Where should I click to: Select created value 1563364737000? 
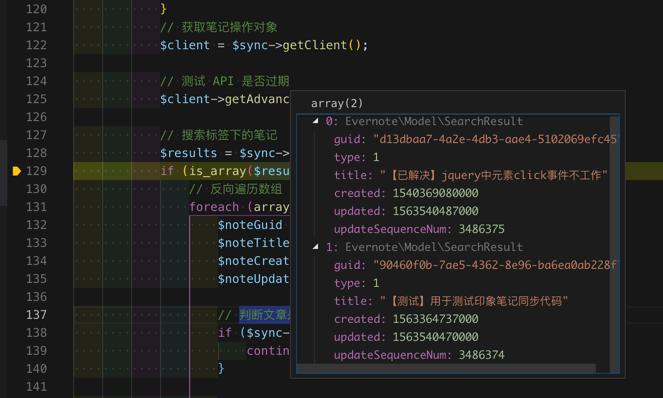tap(436, 319)
